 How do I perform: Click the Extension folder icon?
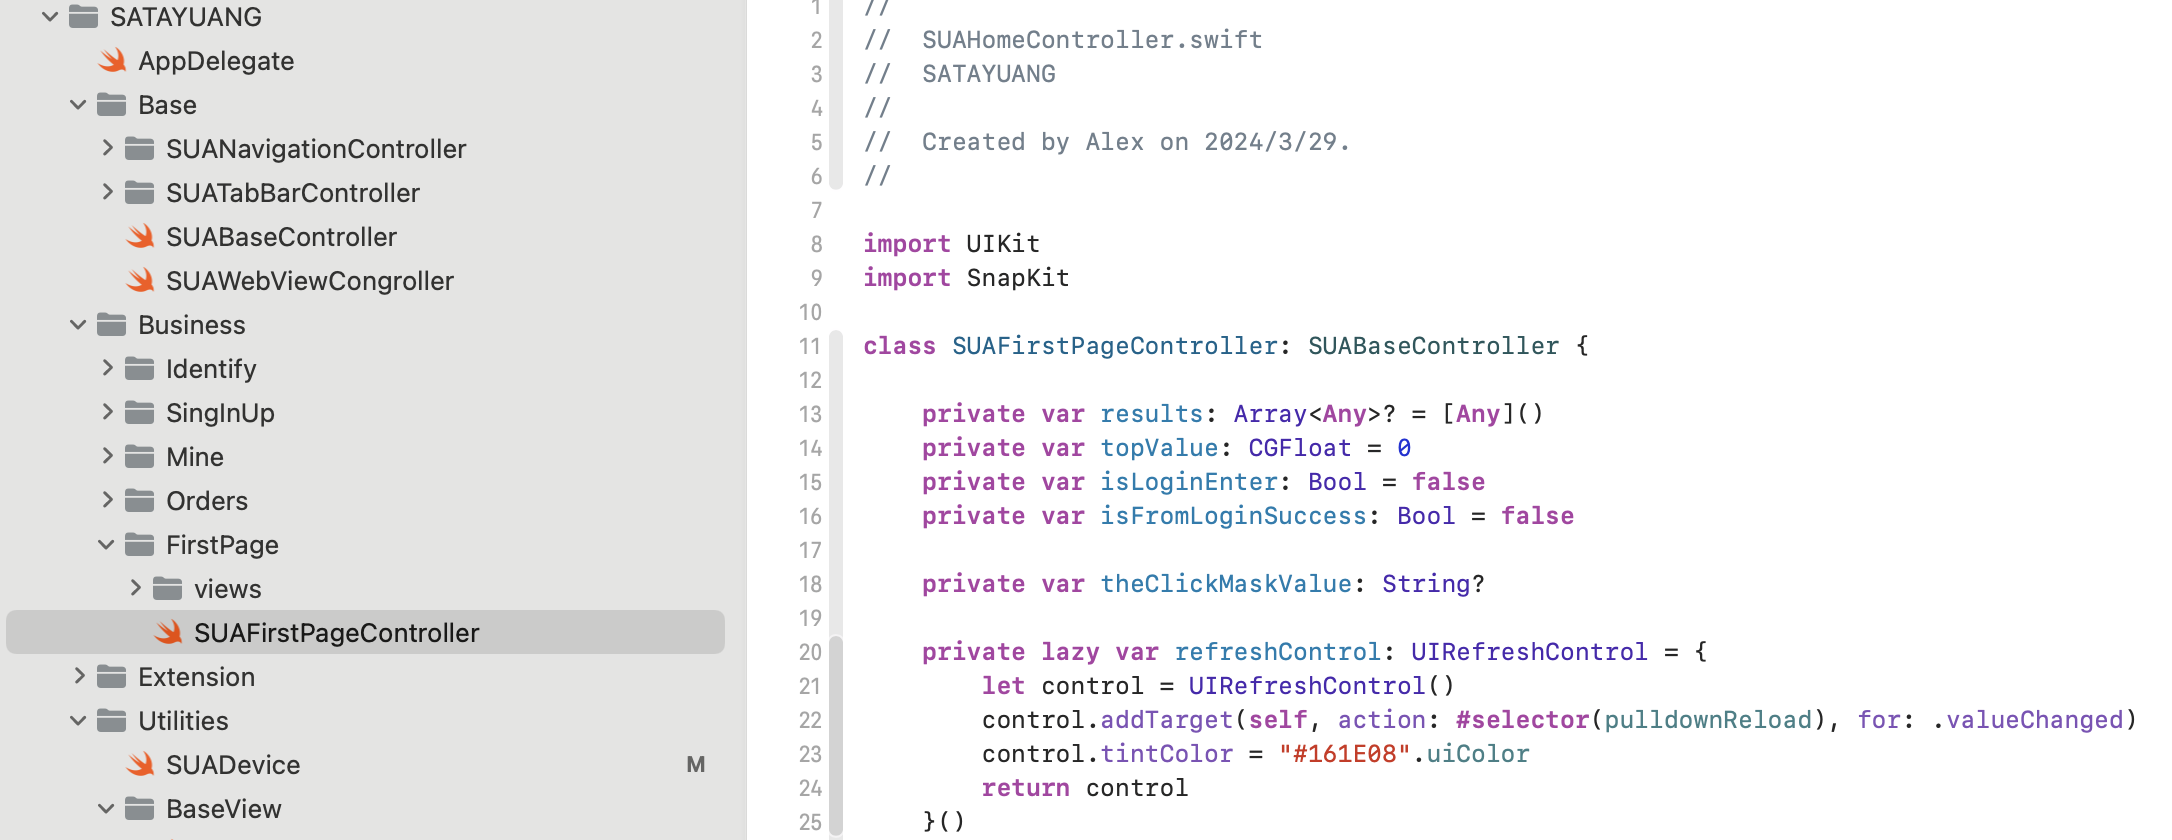coord(111,677)
